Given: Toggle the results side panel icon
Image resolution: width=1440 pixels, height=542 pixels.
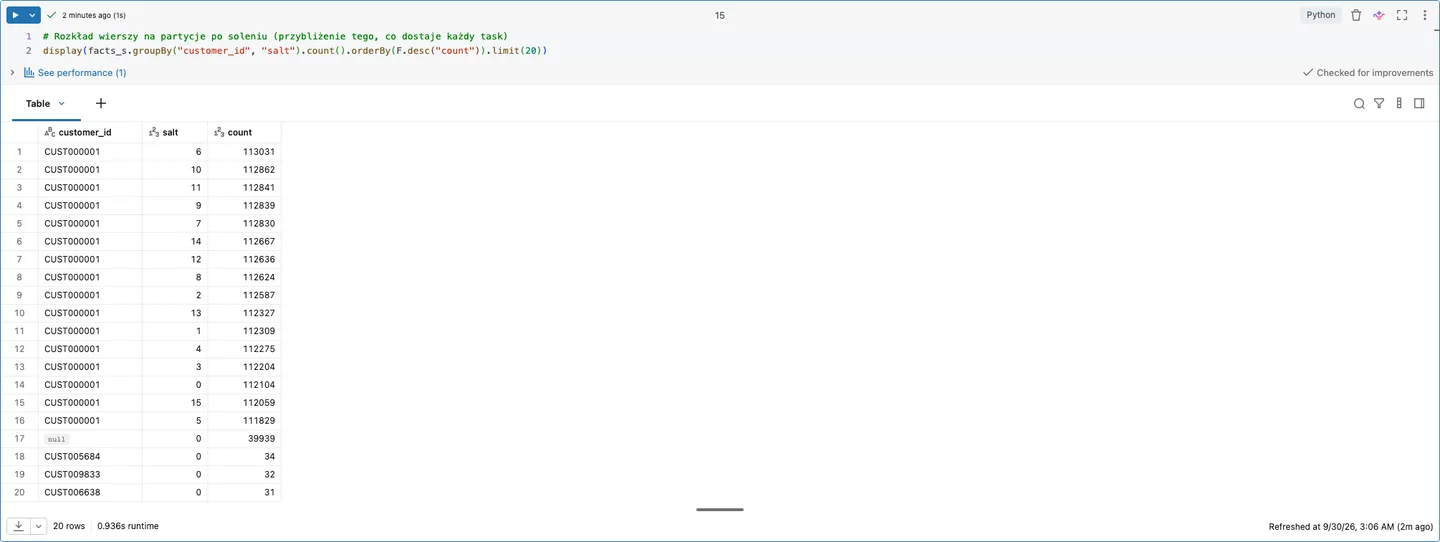Looking at the screenshot, I should (x=1419, y=103).
